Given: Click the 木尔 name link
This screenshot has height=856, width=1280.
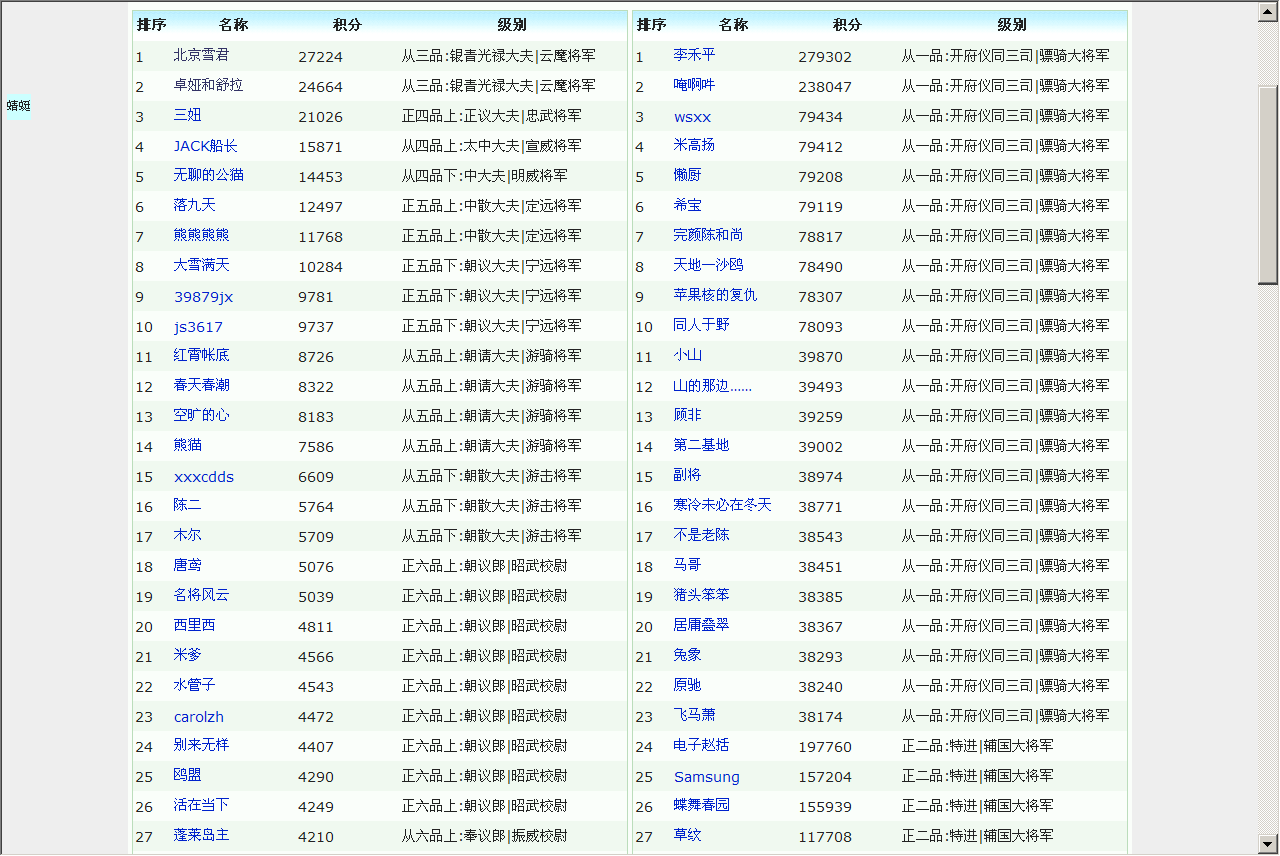Looking at the screenshot, I should (x=188, y=535).
